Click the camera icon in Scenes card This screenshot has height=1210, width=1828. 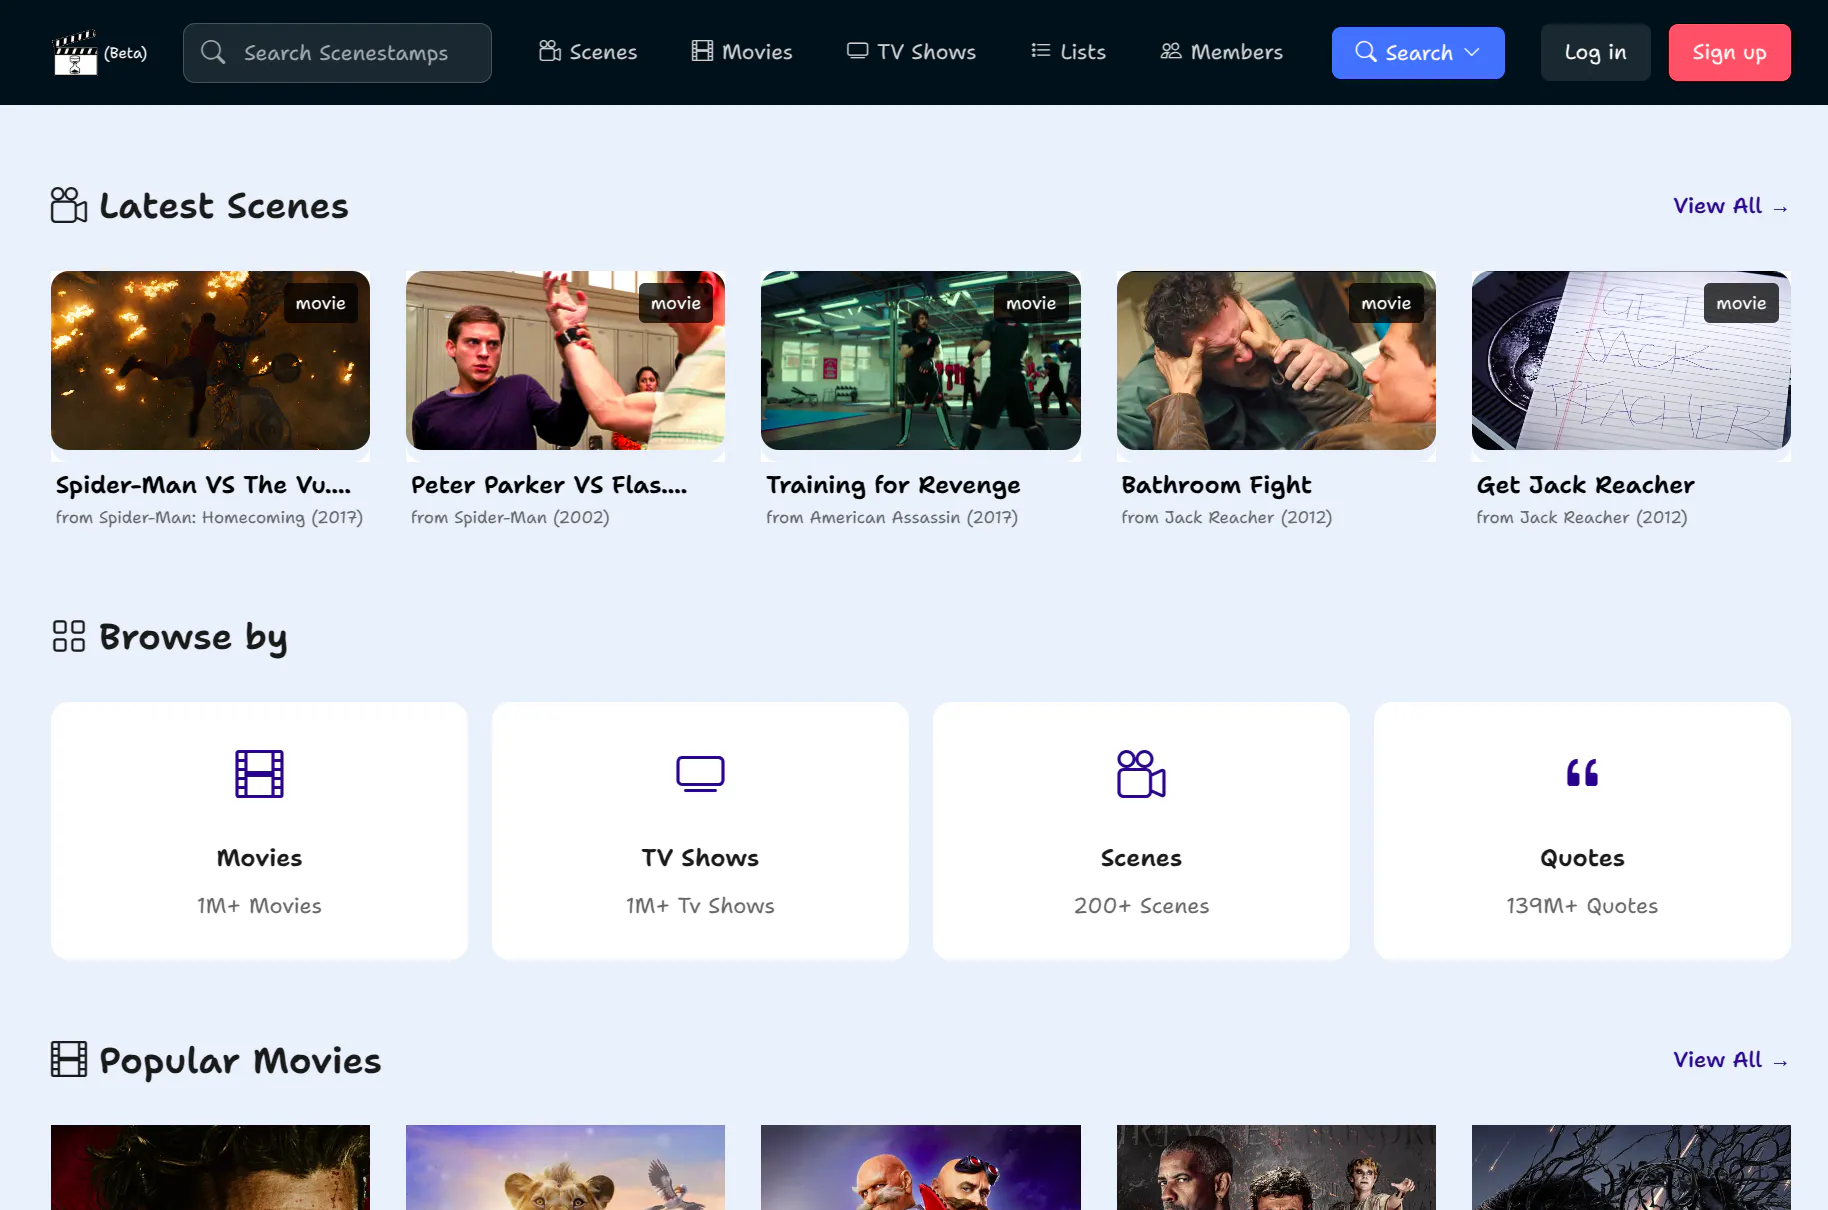(1141, 774)
